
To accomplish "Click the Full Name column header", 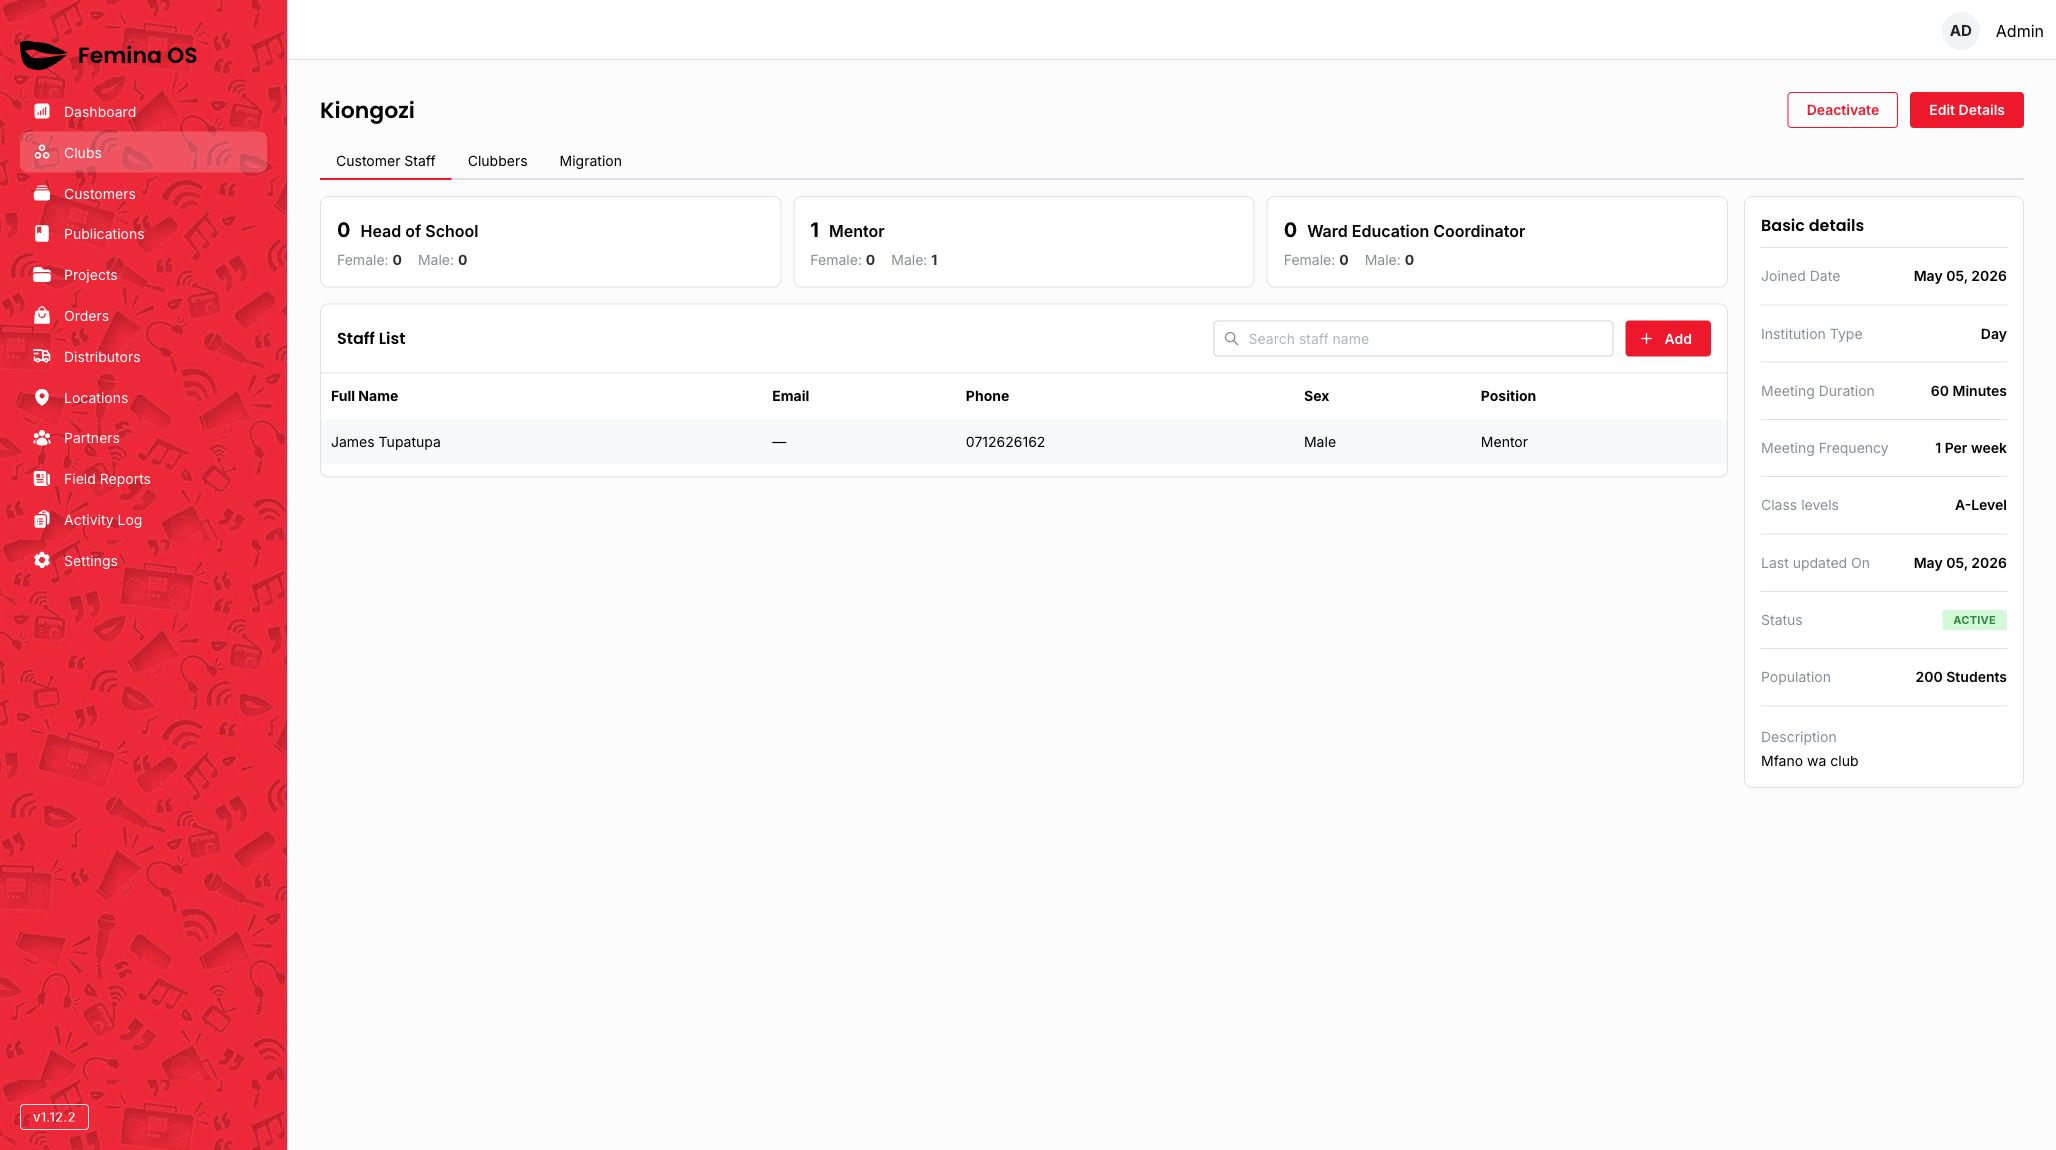I will 364,396.
